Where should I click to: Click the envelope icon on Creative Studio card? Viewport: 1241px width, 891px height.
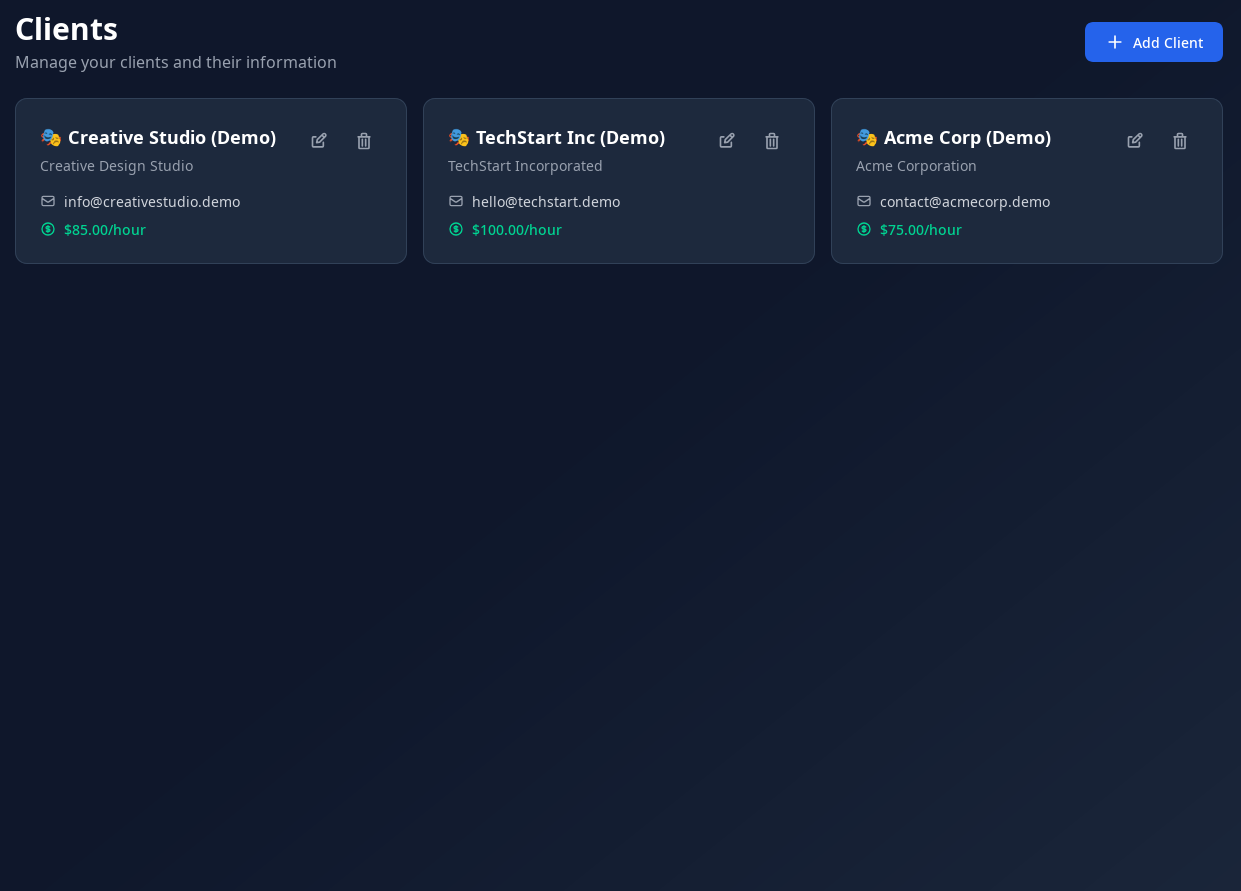(x=48, y=201)
